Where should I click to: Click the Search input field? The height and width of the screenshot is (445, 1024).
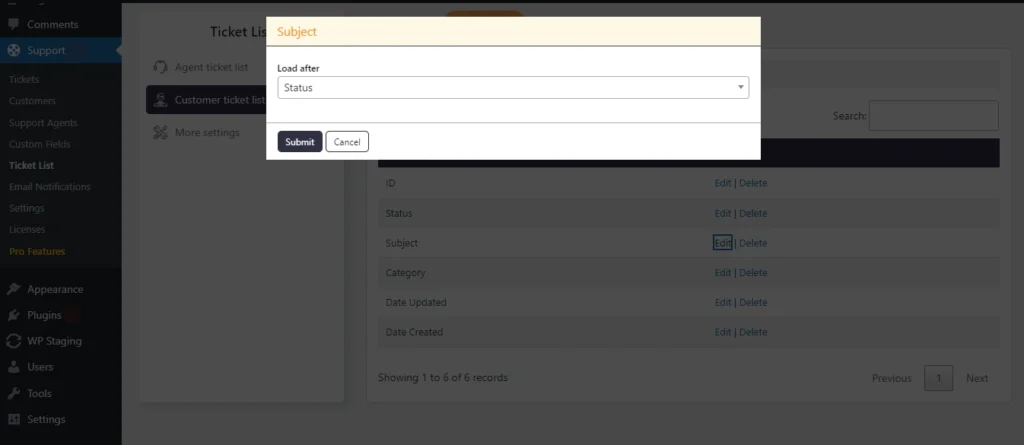click(x=933, y=116)
